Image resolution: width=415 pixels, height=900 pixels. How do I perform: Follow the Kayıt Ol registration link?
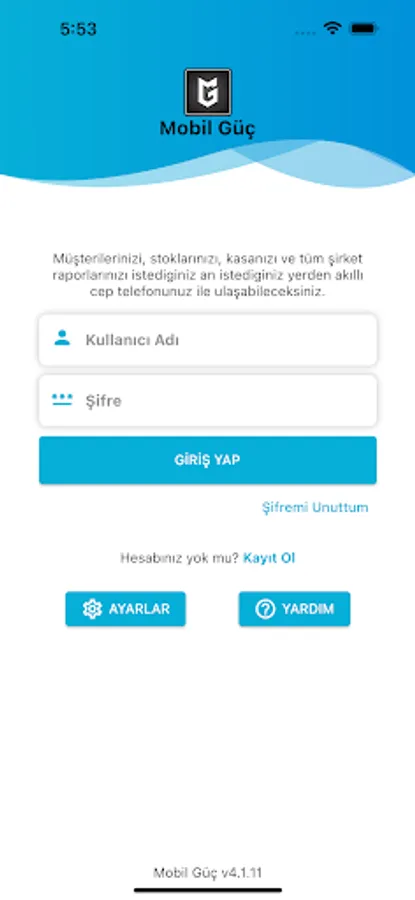269,558
